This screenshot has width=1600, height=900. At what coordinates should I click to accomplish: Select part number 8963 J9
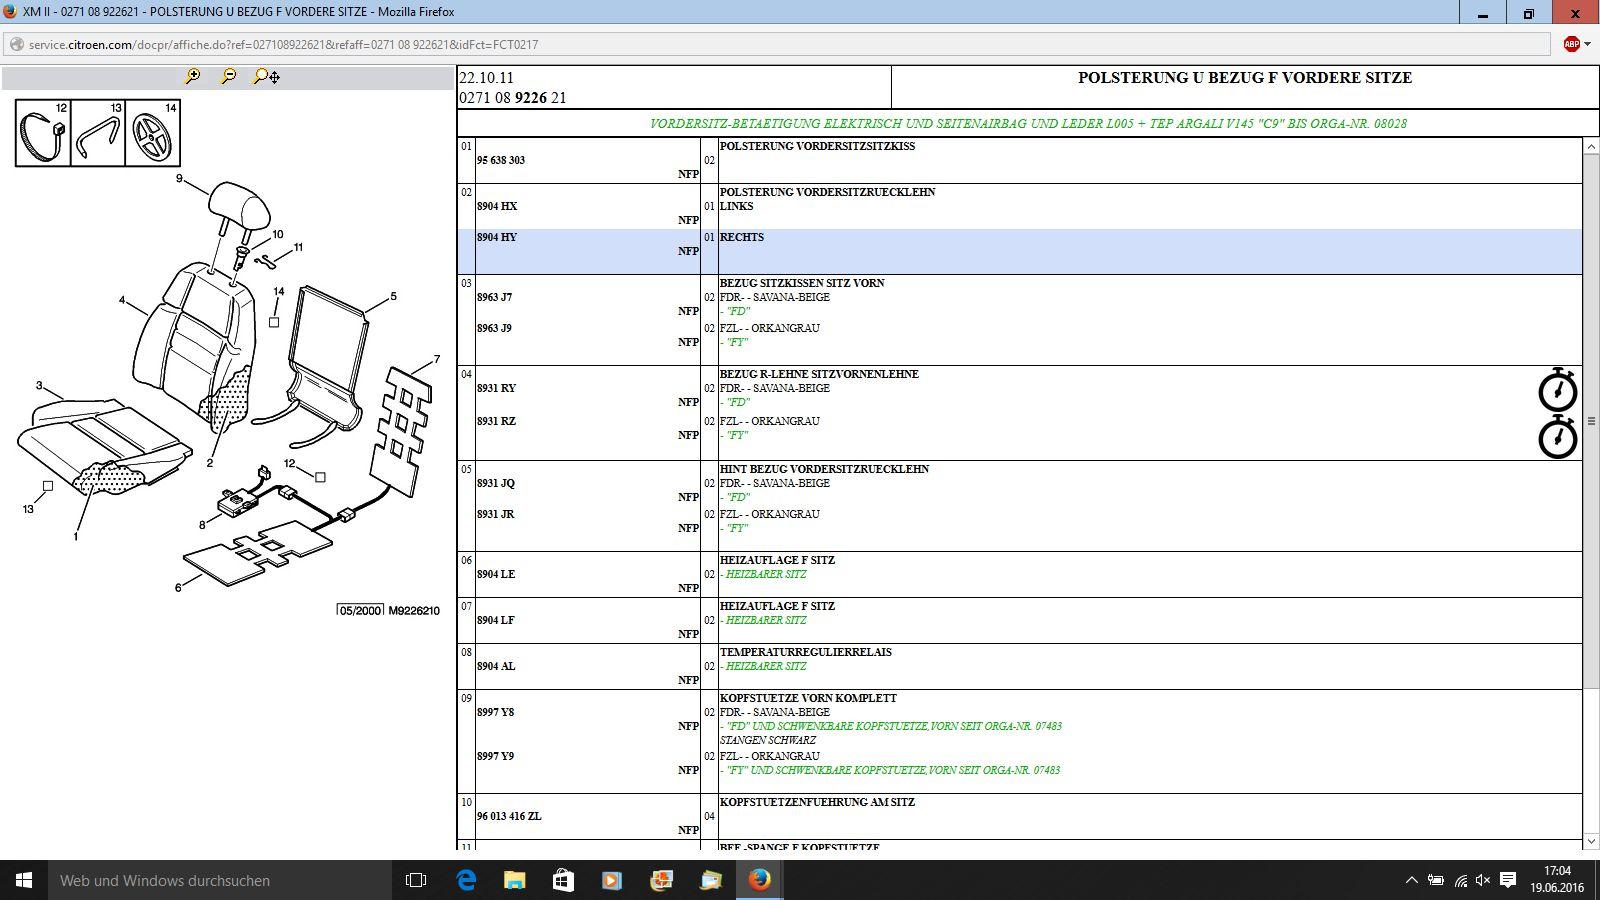point(494,328)
